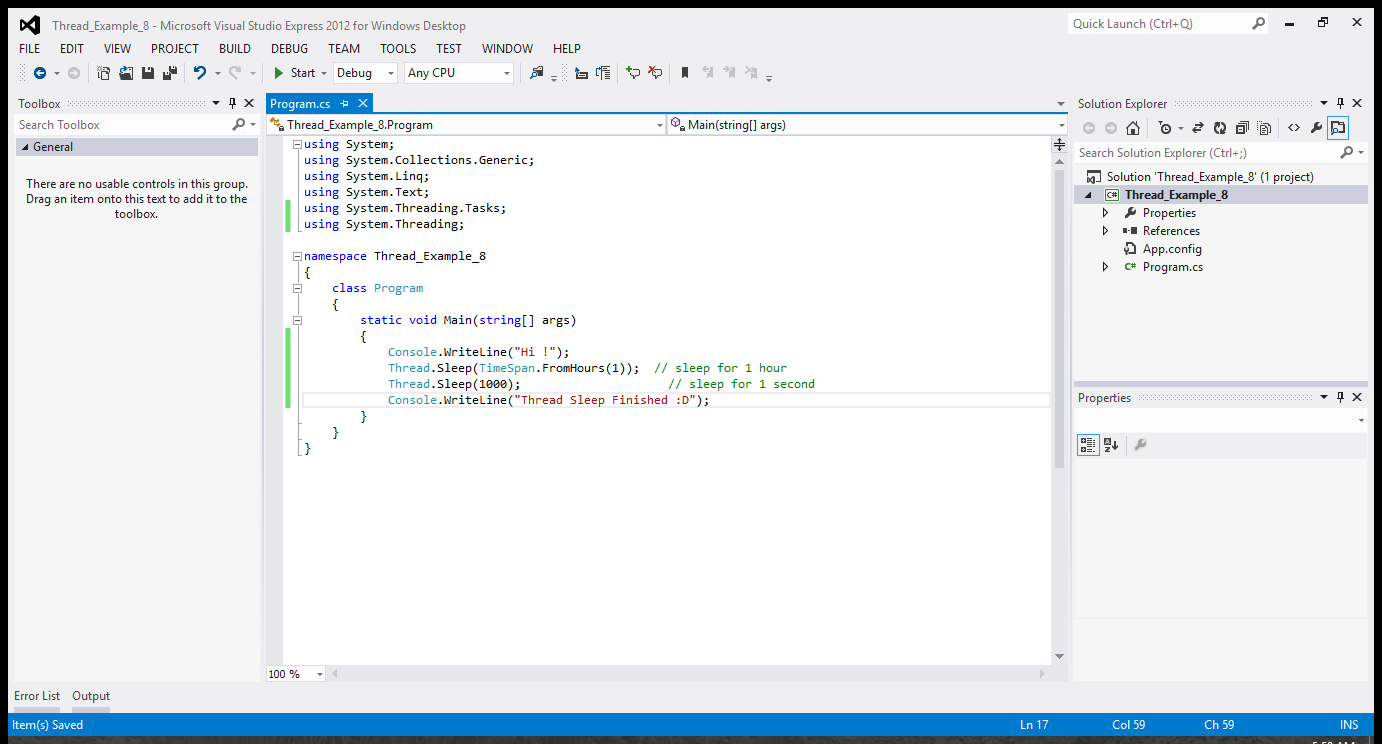Toggle auto-hide pin on Properties panel
Viewport: 1382px width, 744px height.
tap(1340, 397)
